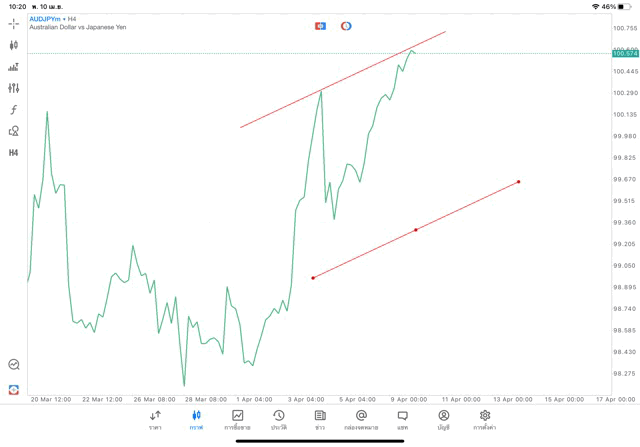Open the News tab (ข่าว)
Image resolution: width=640 pixels, height=447 pixels.
coord(320,420)
